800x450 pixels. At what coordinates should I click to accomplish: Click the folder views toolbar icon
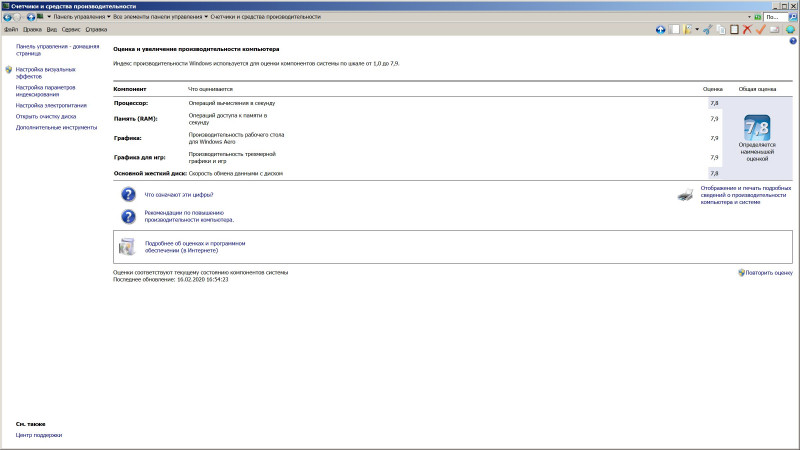[x=688, y=30]
